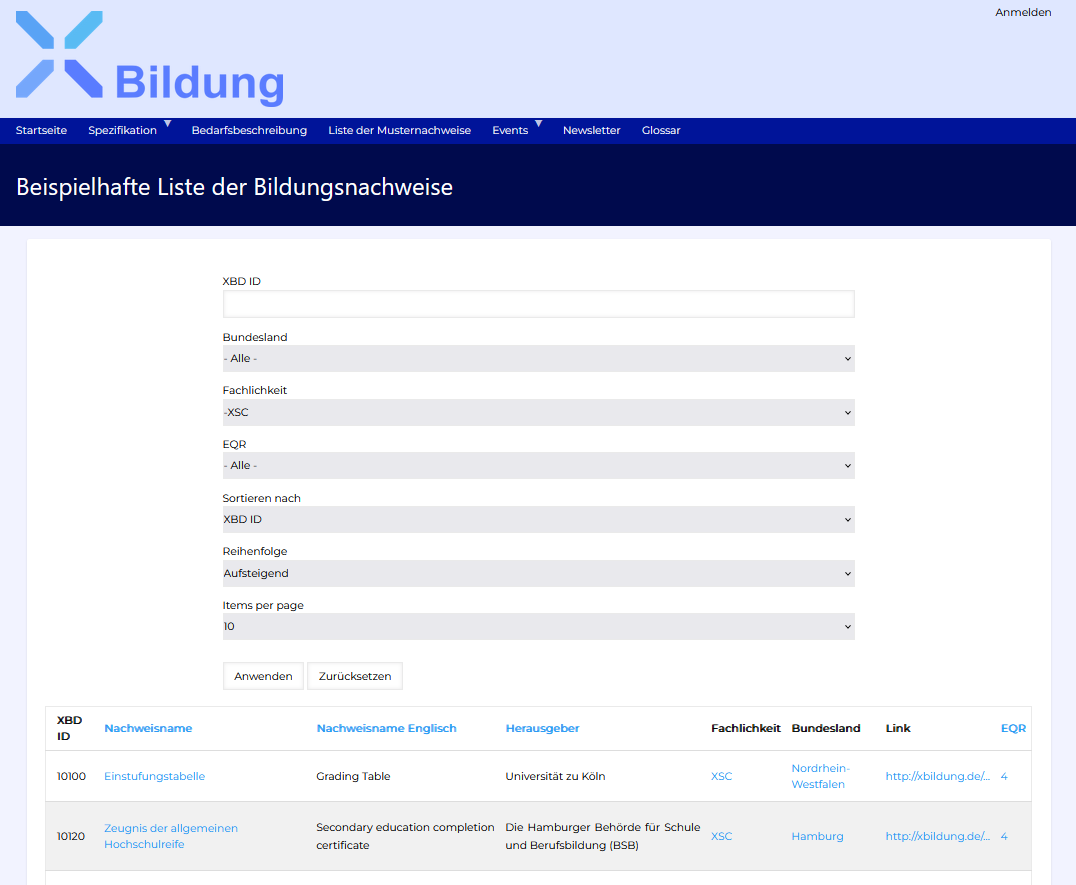Click the Anwenden button
This screenshot has height=885, width=1076.
tap(263, 675)
